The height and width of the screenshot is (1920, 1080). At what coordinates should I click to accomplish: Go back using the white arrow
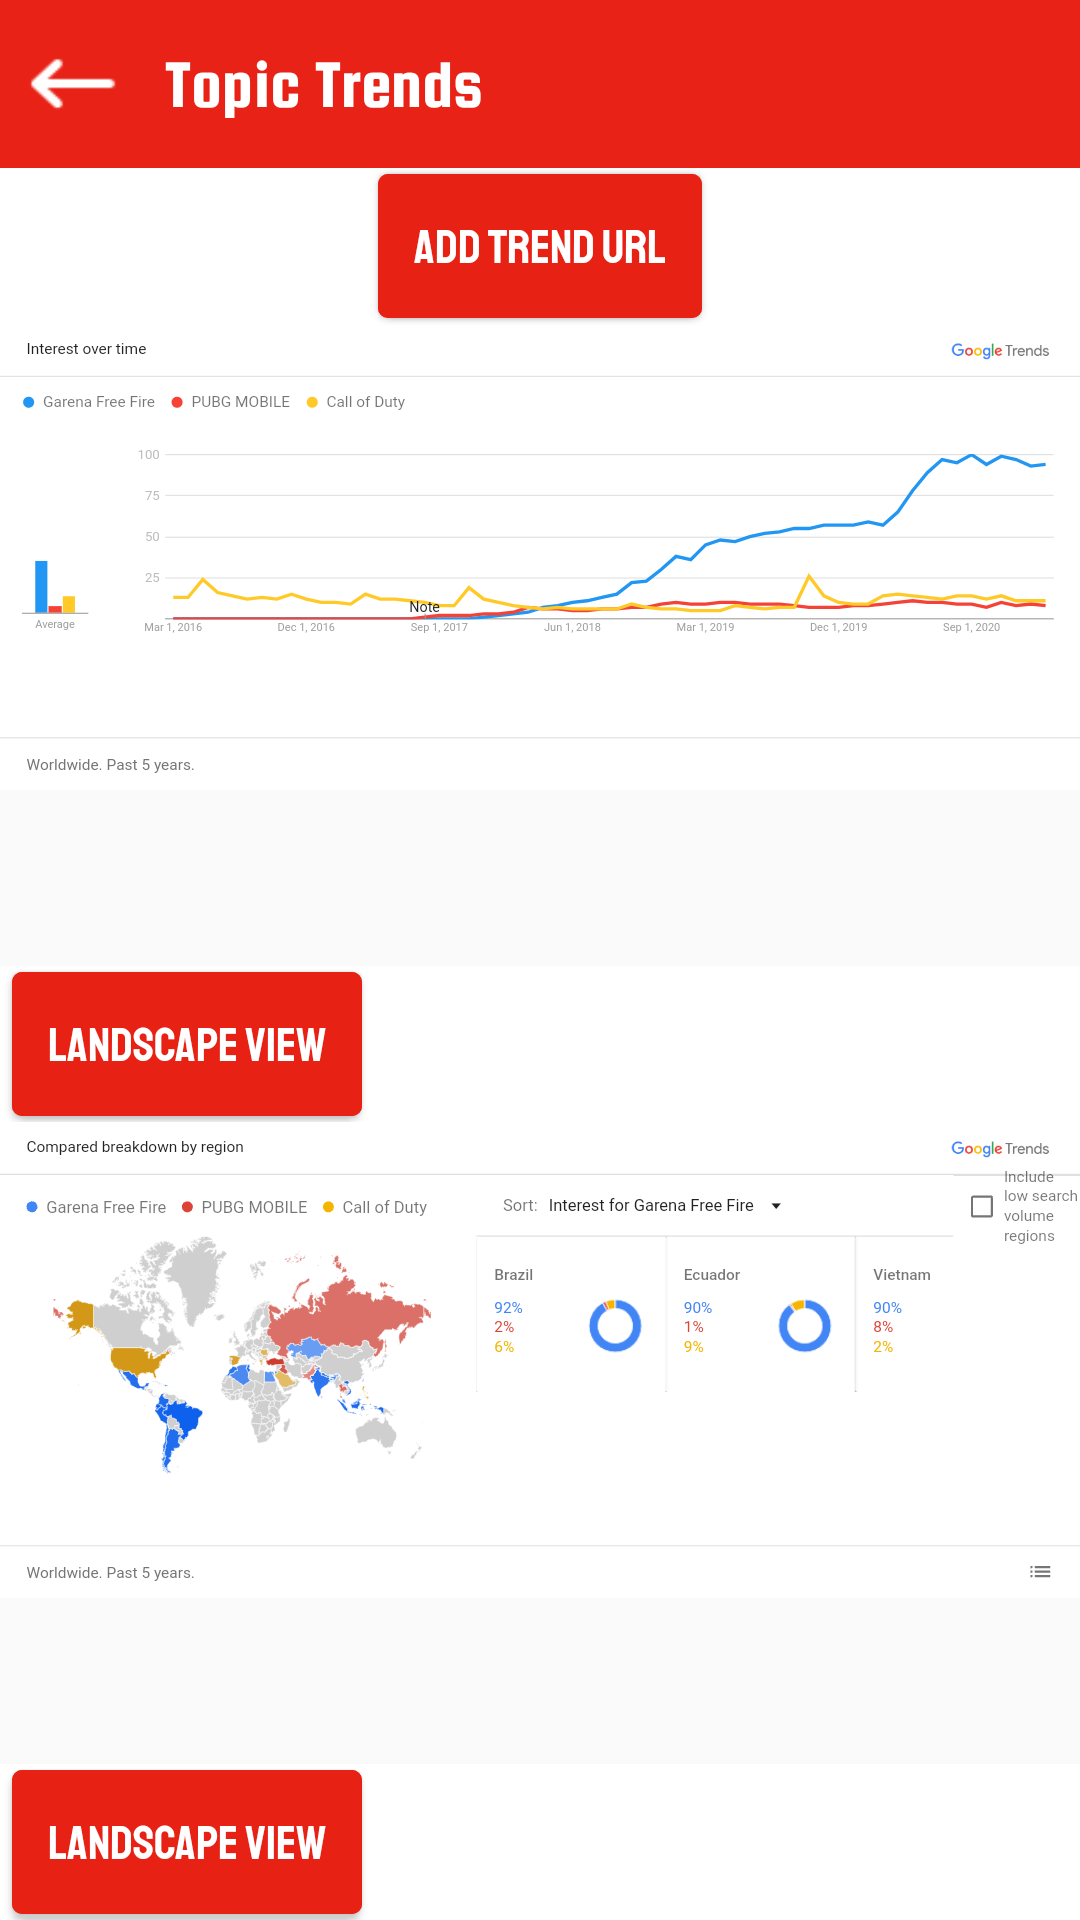pos(73,84)
